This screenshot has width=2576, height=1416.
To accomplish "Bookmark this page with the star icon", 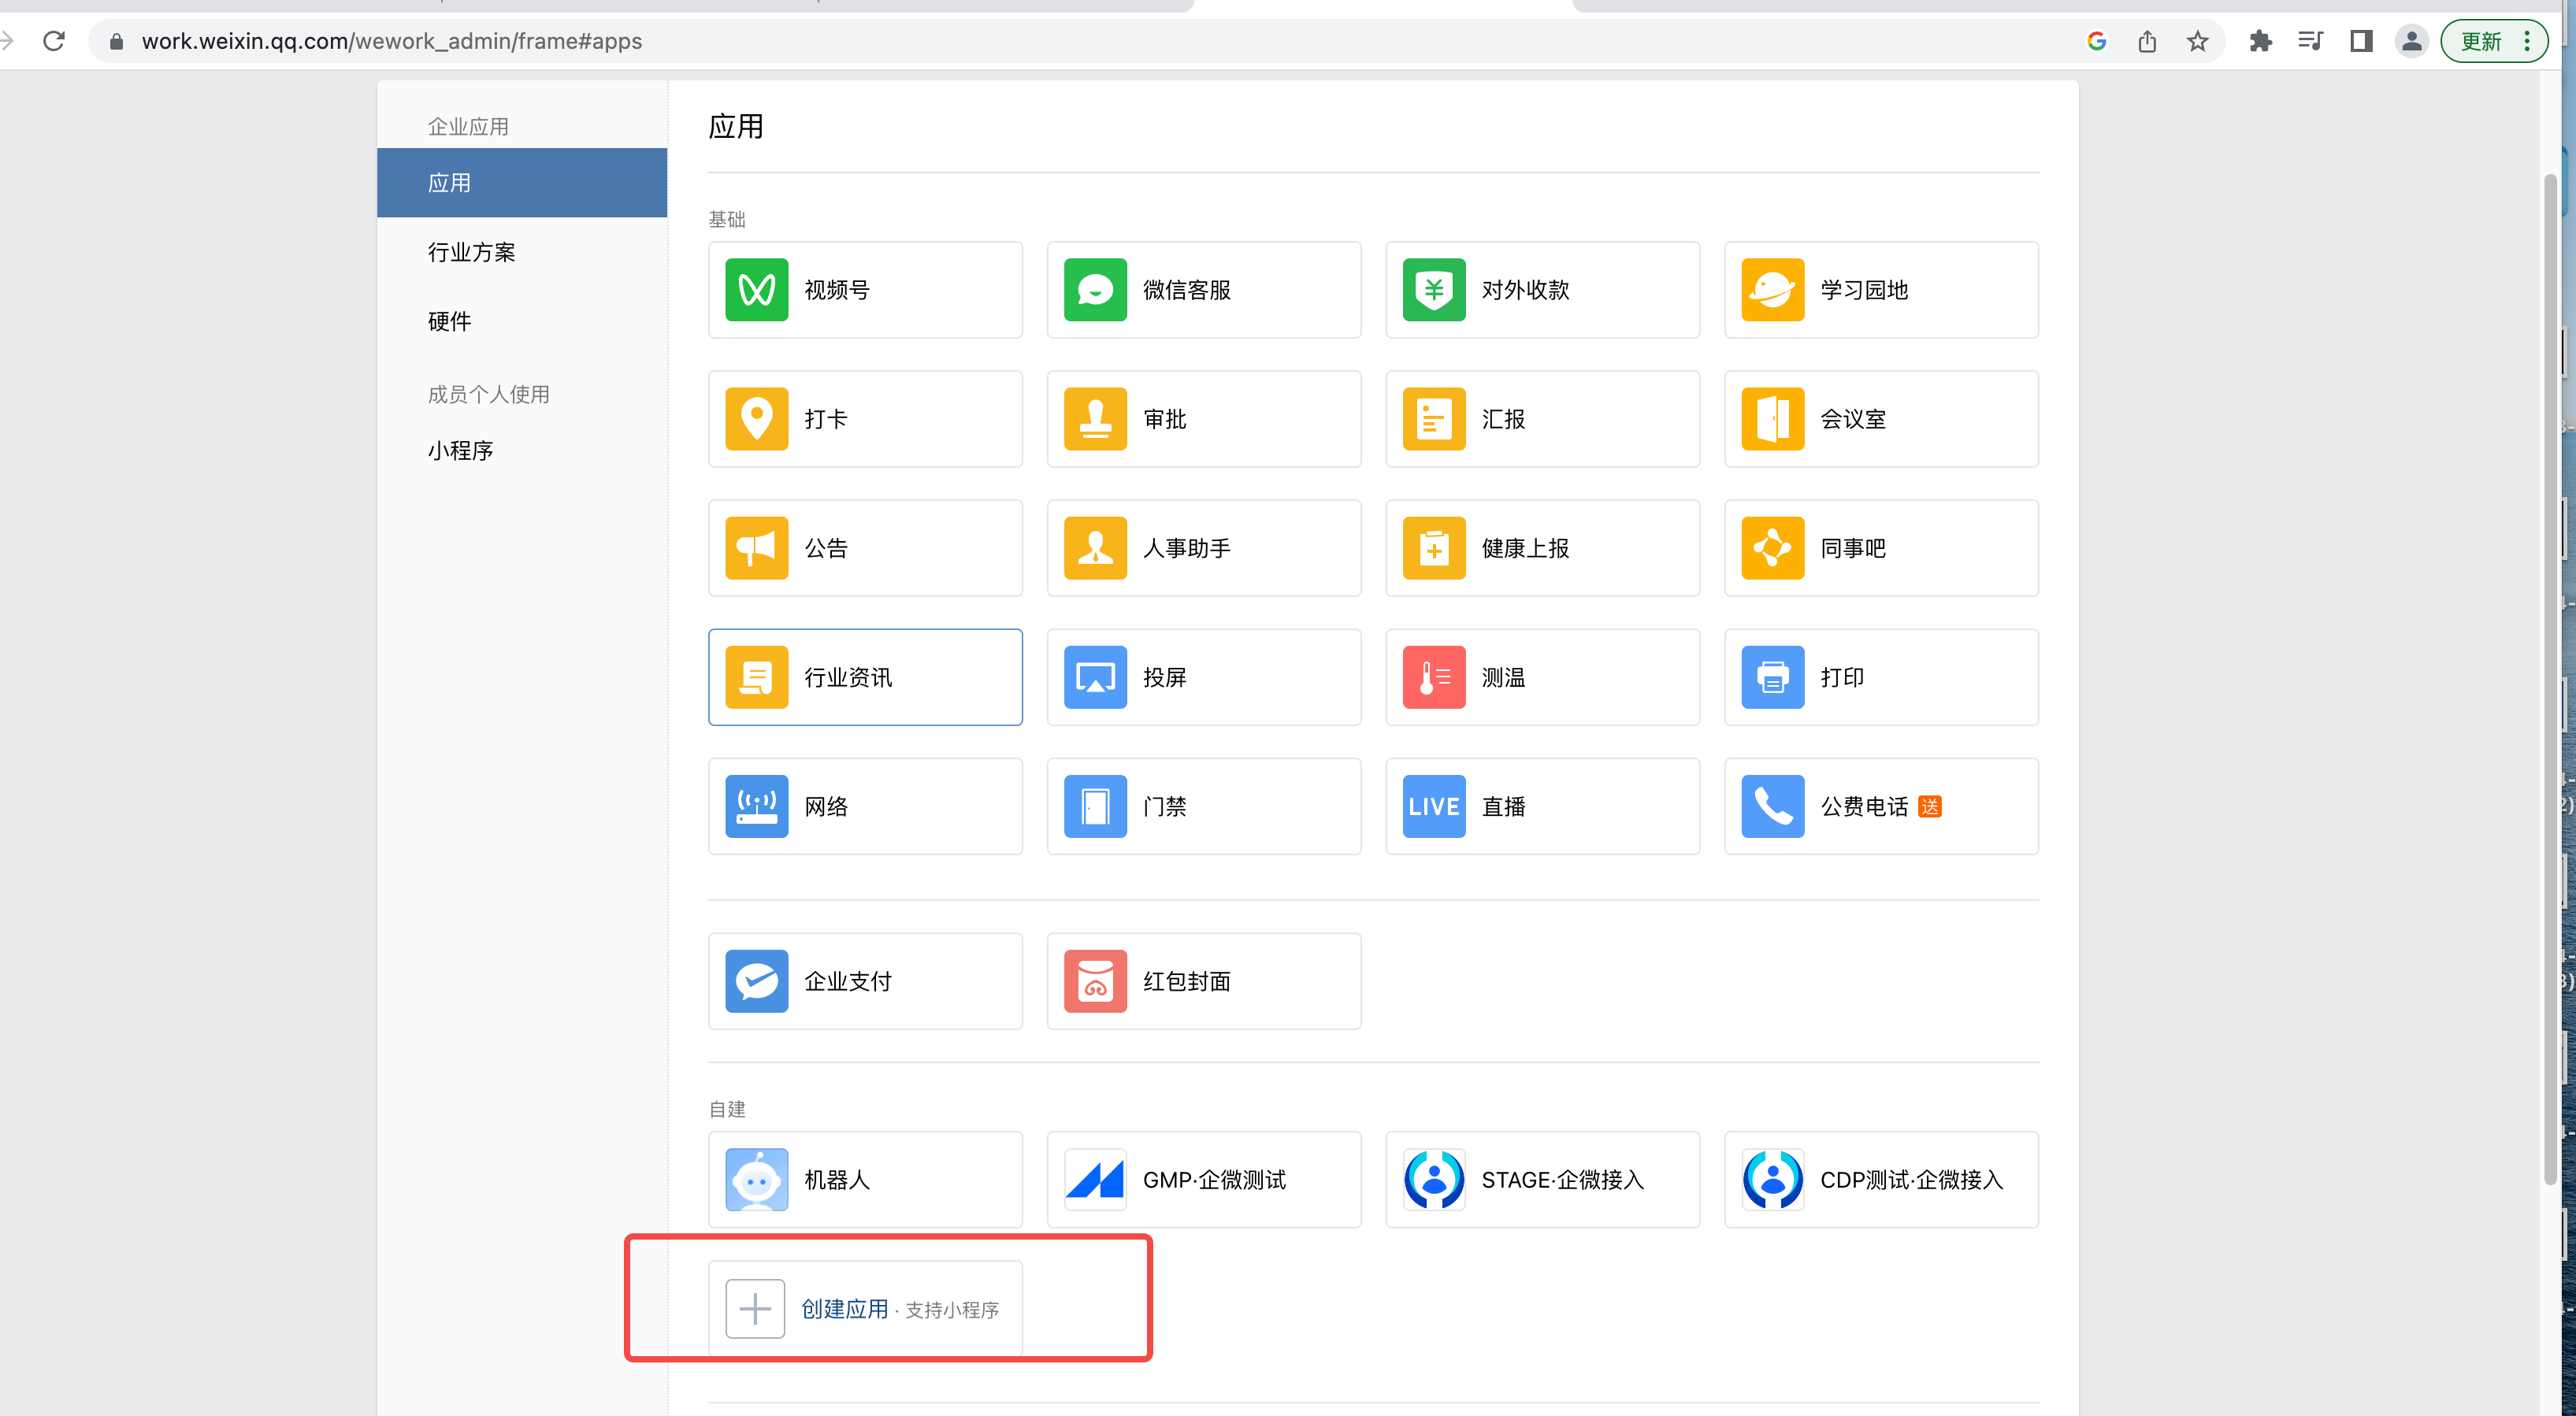I will coord(2197,41).
